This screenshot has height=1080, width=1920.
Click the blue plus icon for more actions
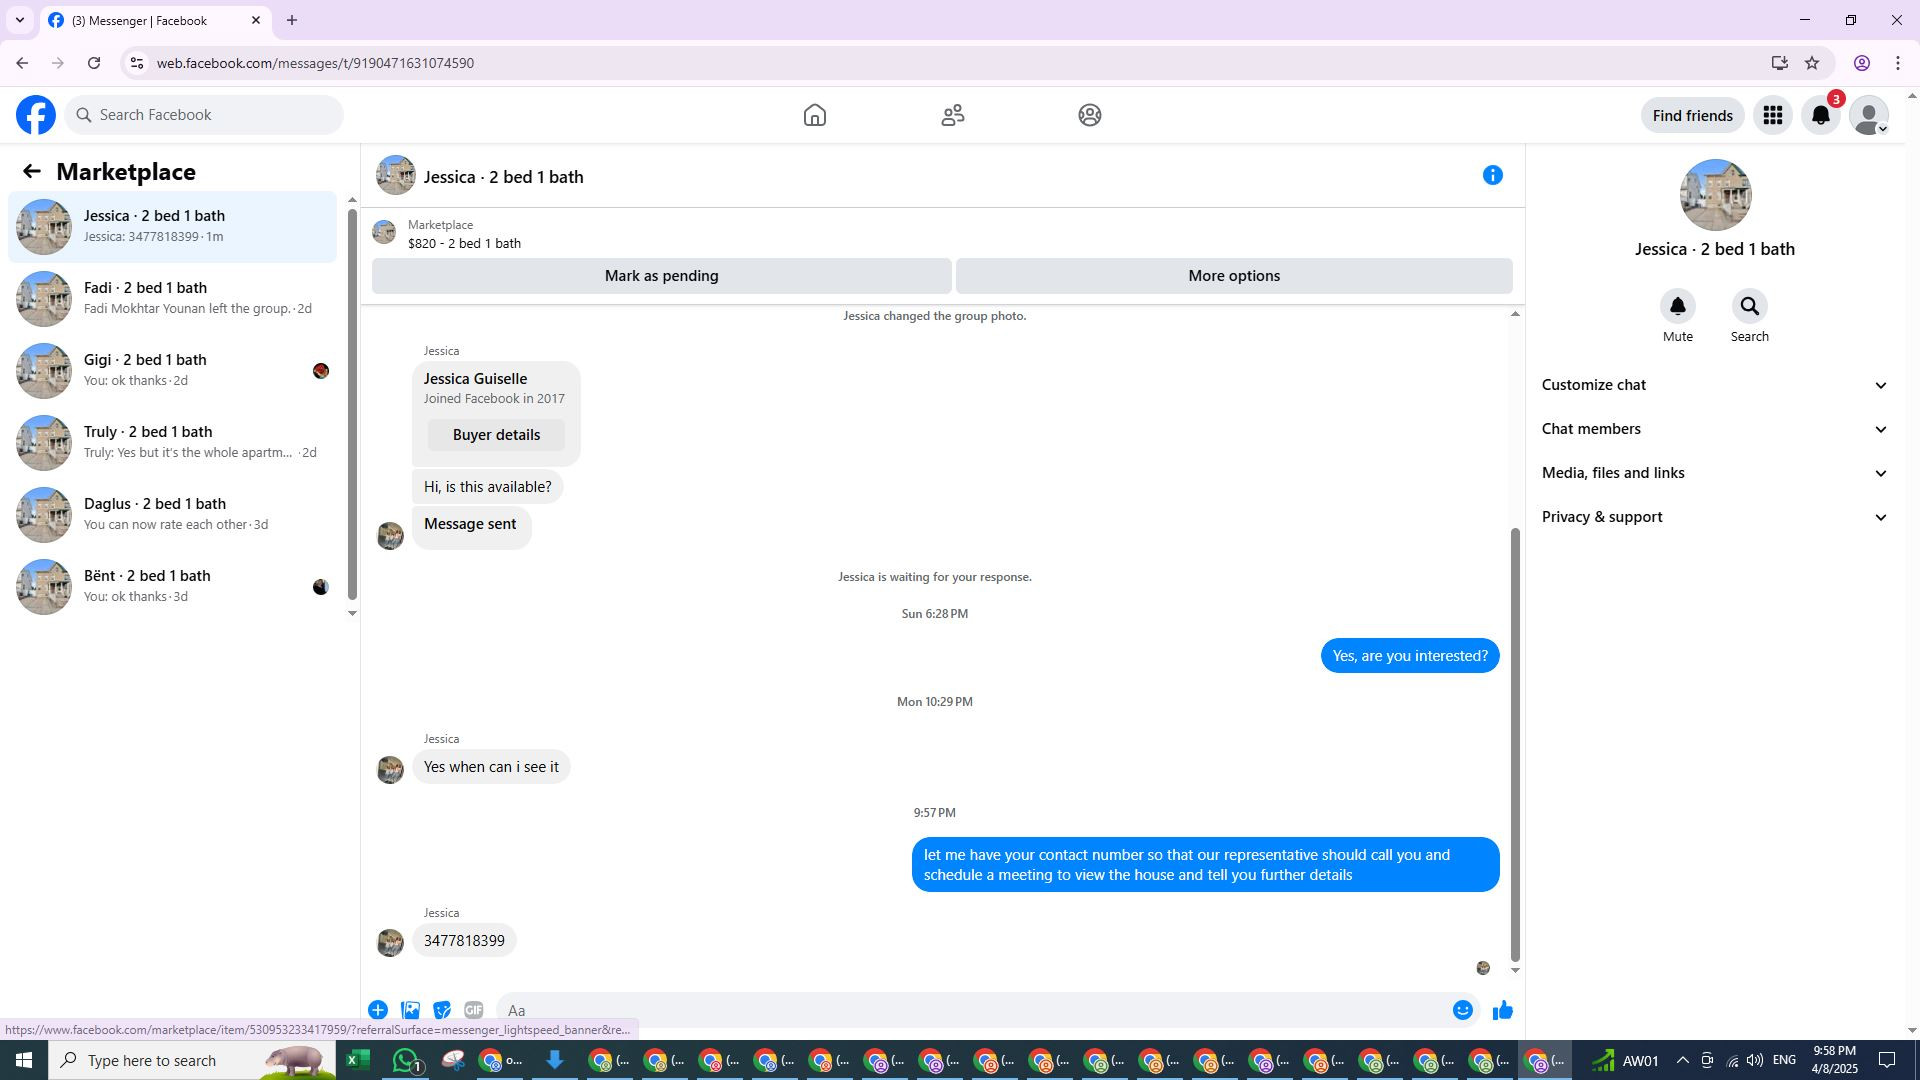point(378,1010)
